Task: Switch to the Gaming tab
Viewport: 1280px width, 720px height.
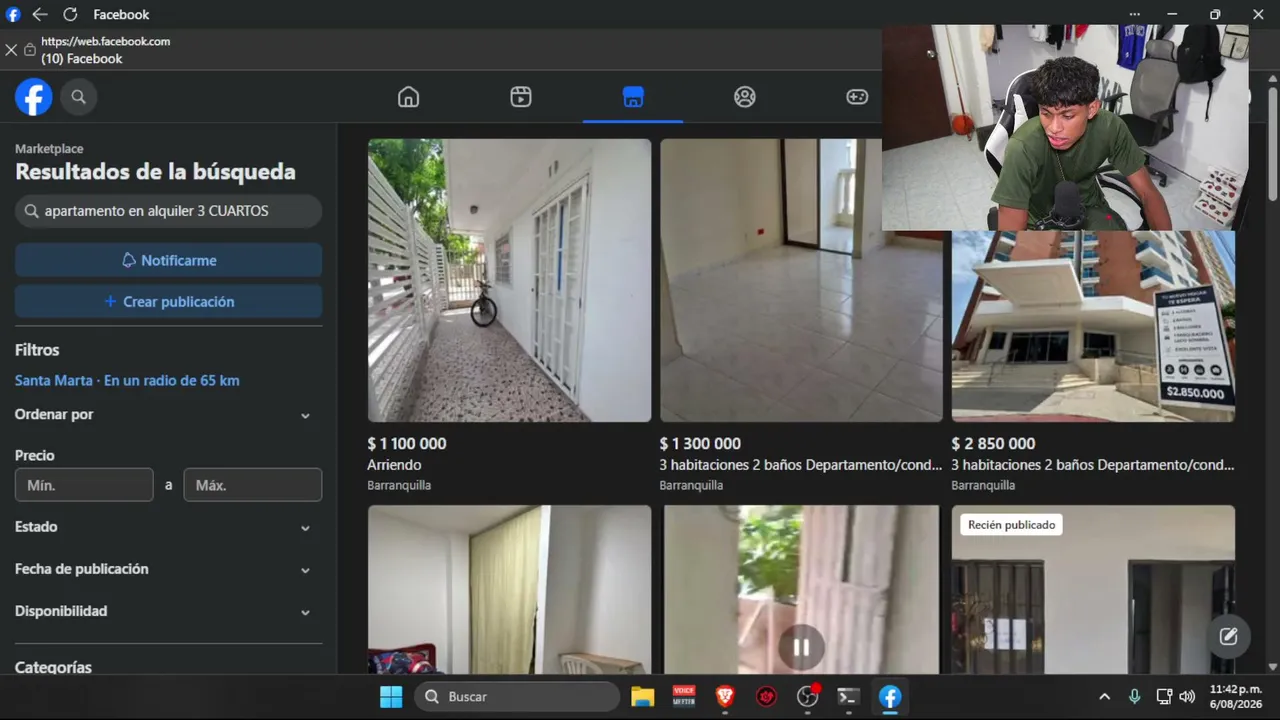Action: point(857,97)
